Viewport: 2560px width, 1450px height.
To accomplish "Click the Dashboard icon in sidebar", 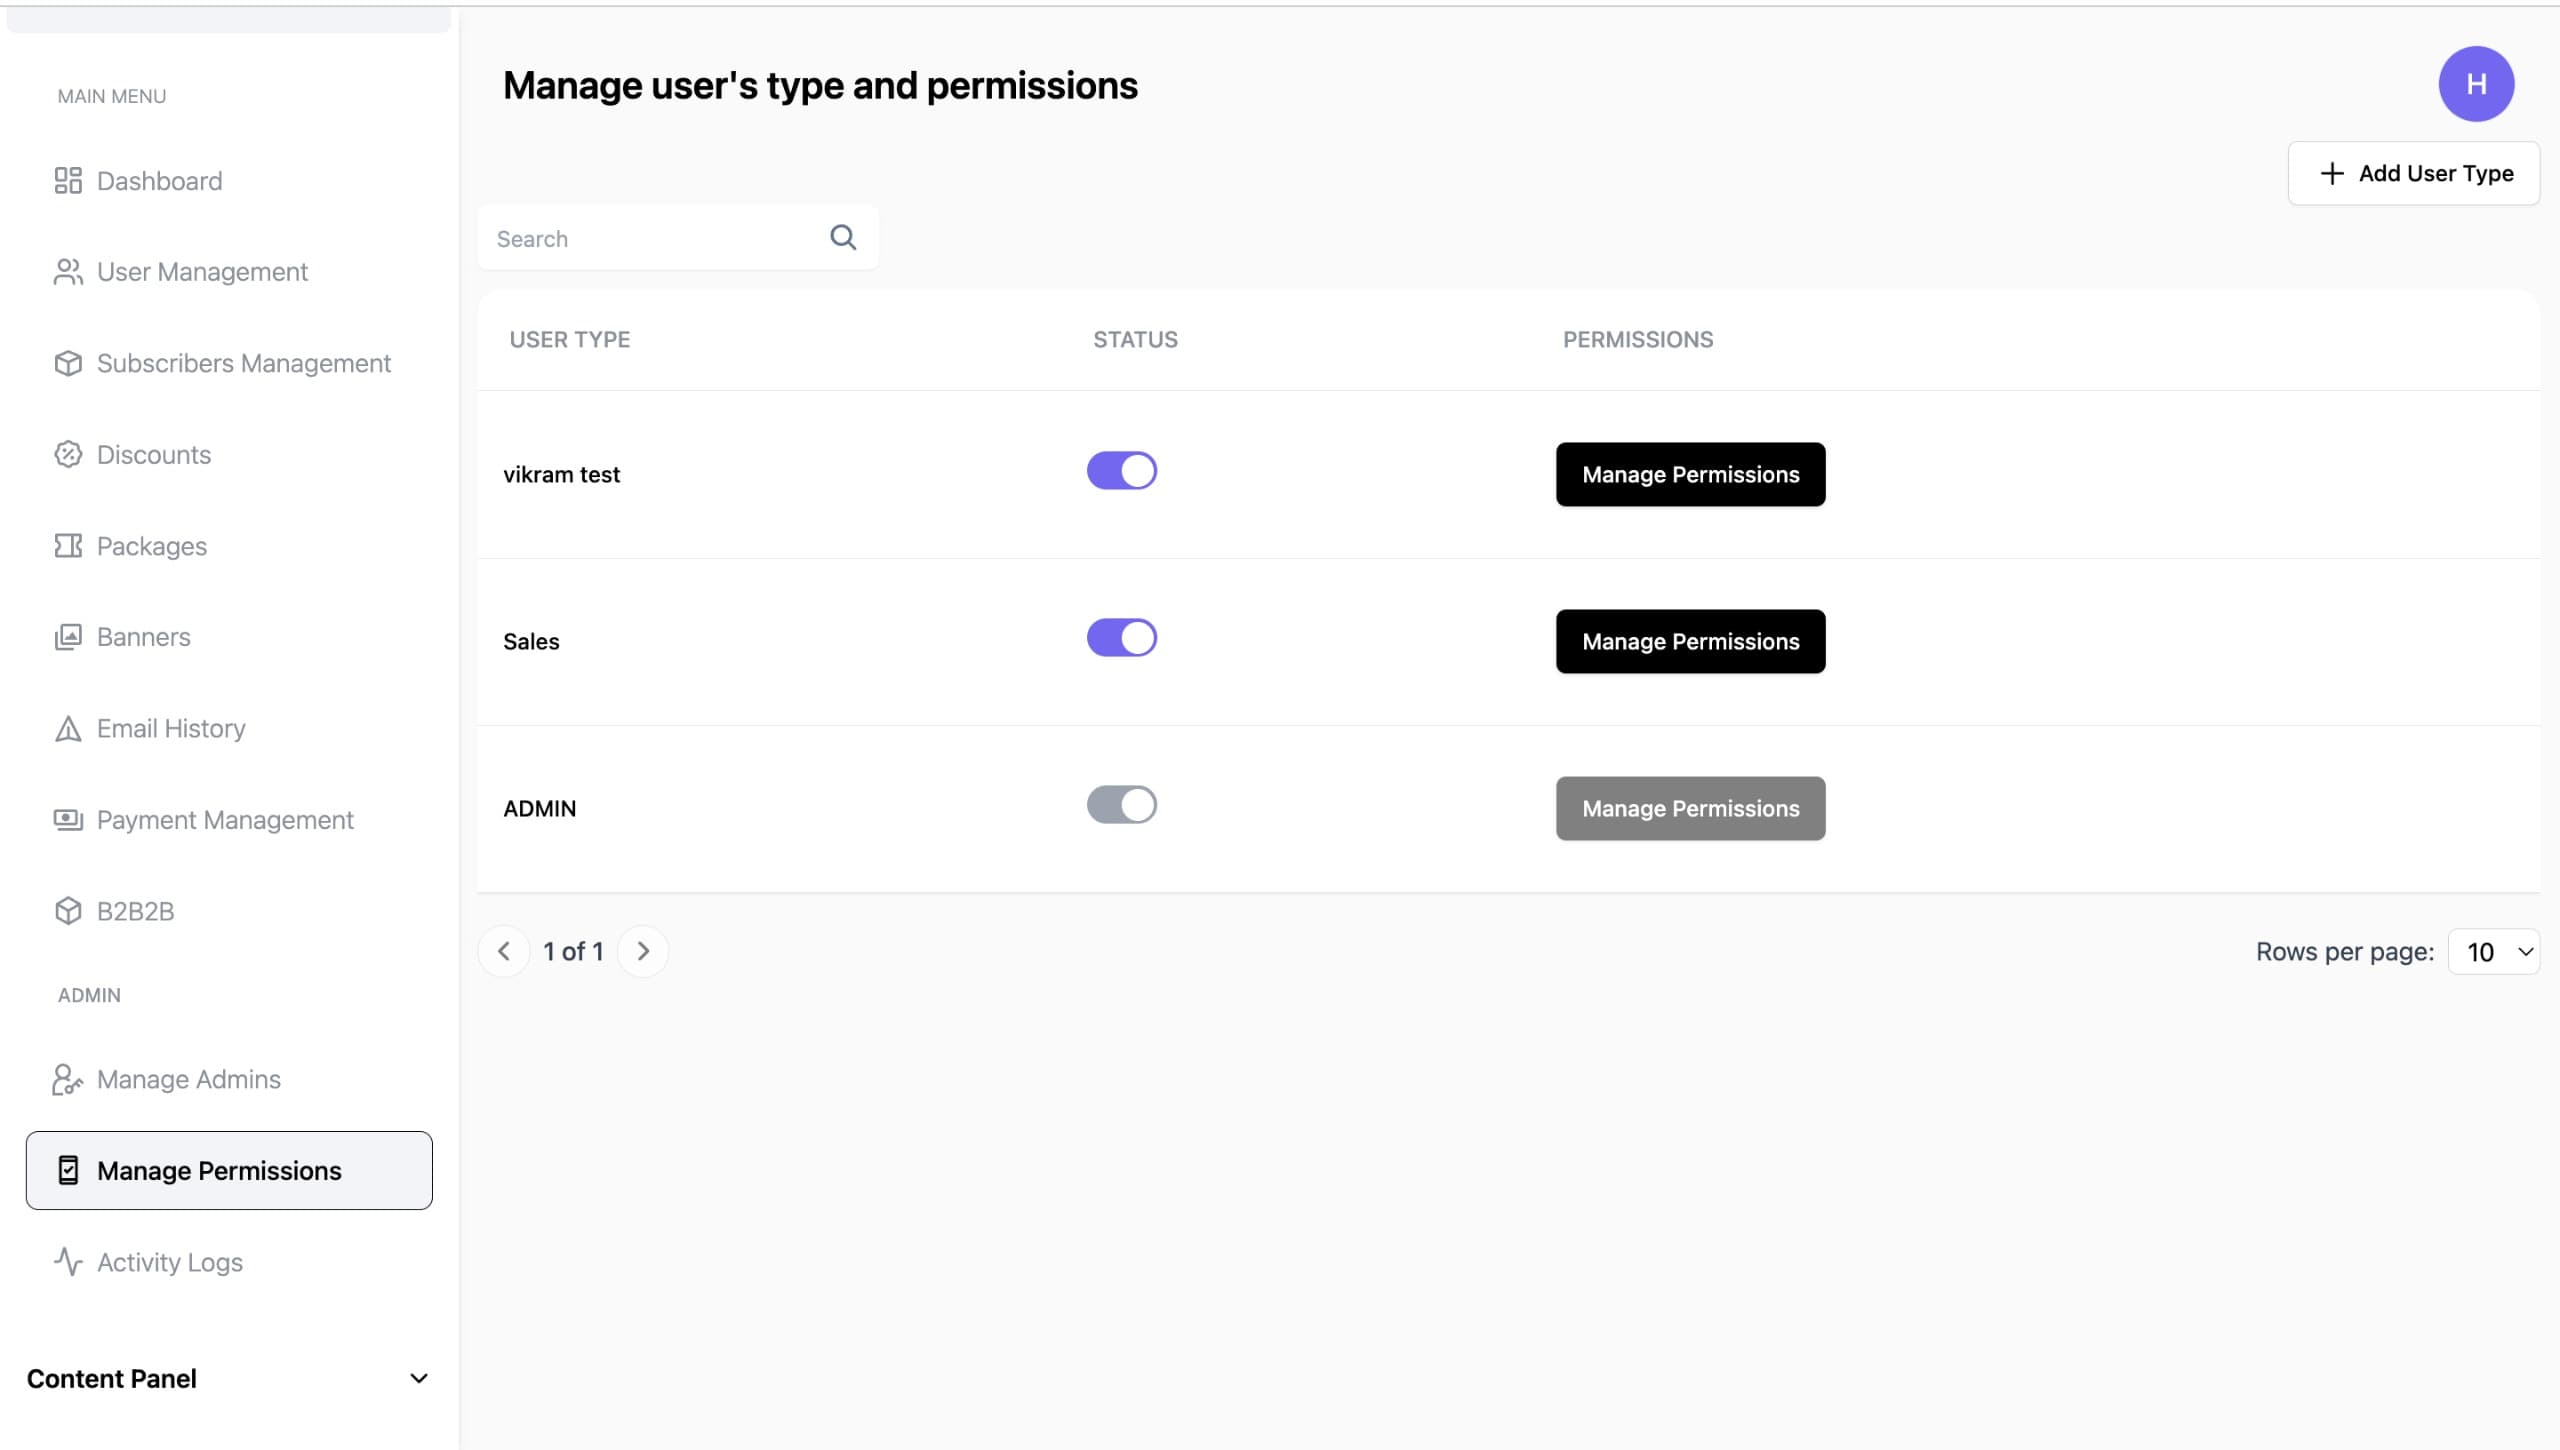I will pos(67,181).
